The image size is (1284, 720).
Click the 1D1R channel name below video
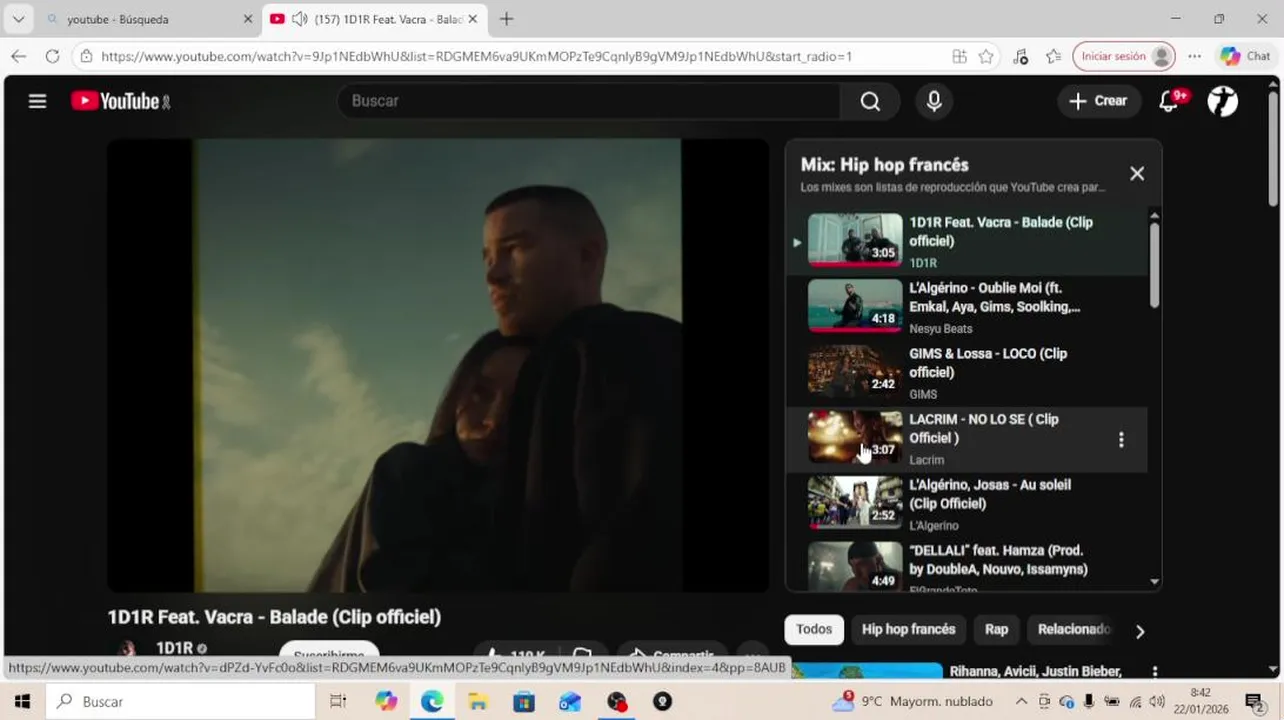click(x=174, y=648)
